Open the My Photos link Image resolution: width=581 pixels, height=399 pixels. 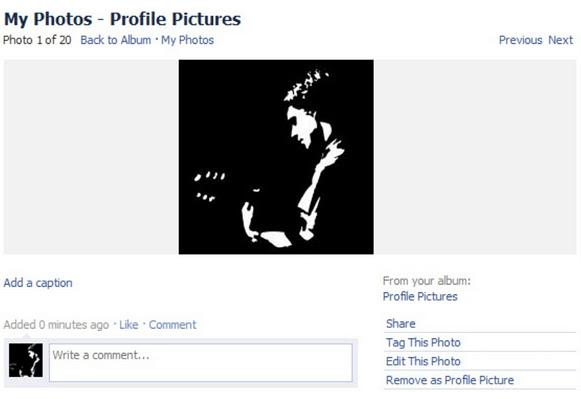(x=187, y=40)
